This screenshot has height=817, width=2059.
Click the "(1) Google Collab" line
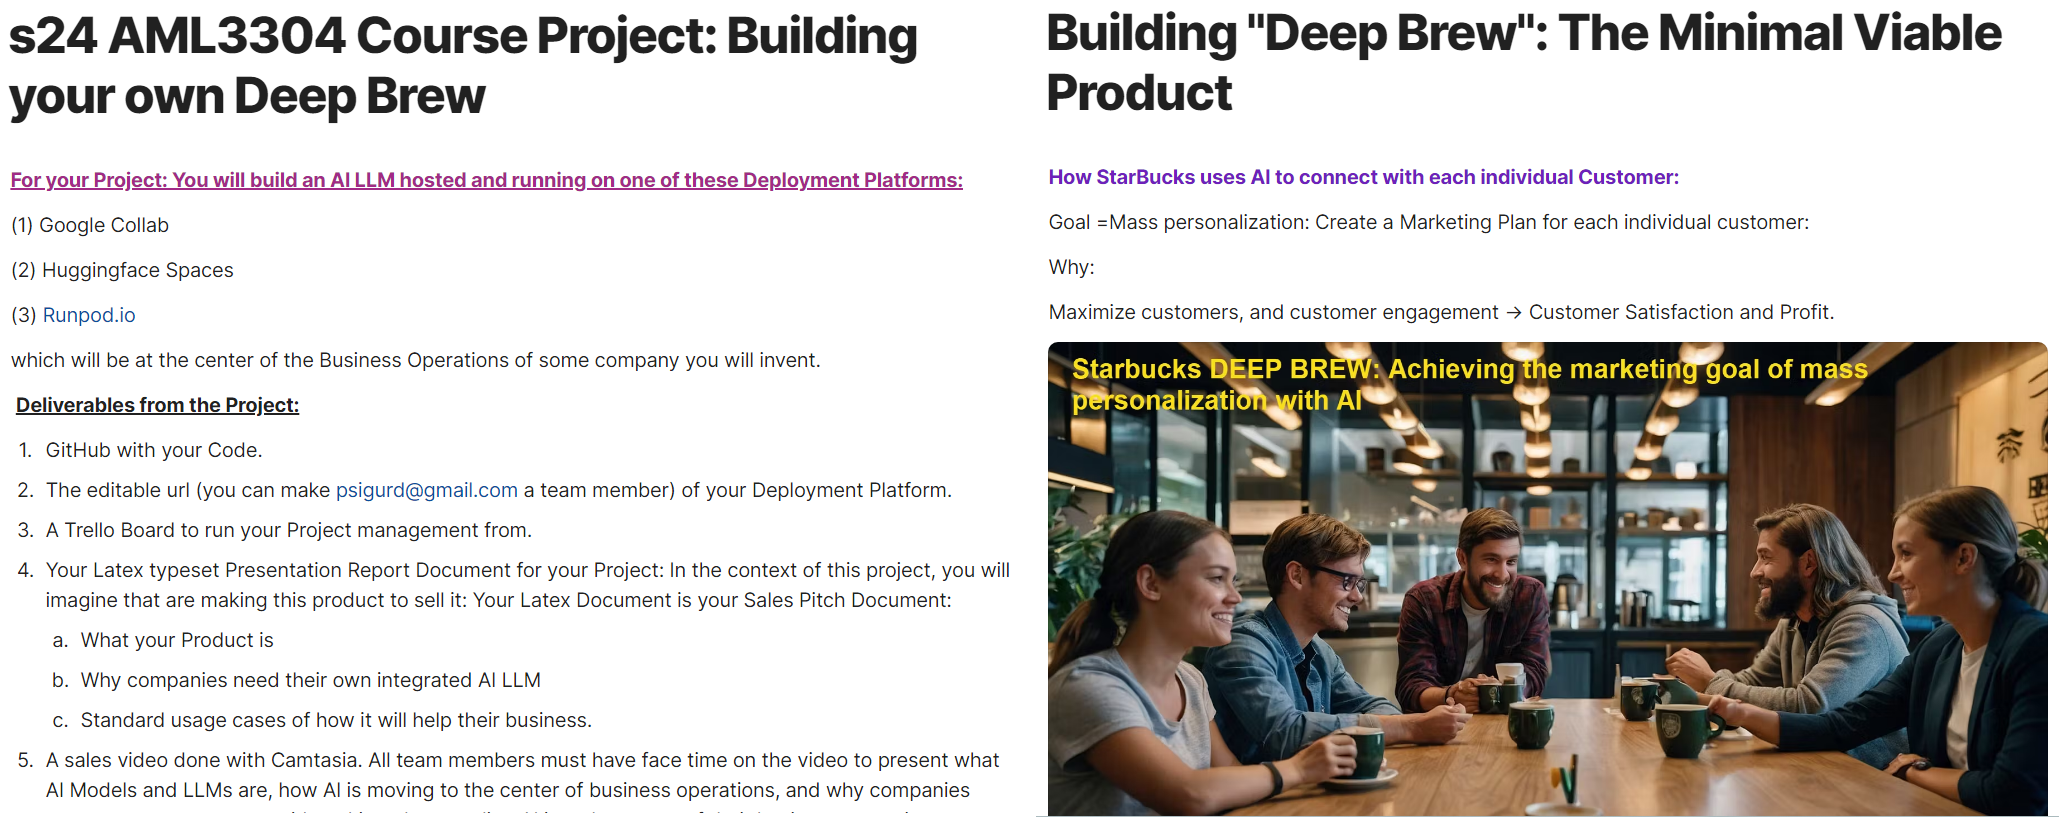point(90,225)
